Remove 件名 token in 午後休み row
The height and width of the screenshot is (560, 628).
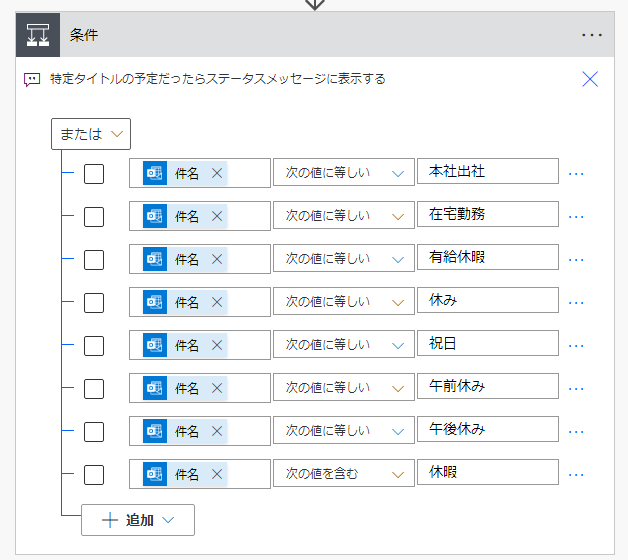pos(216,431)
